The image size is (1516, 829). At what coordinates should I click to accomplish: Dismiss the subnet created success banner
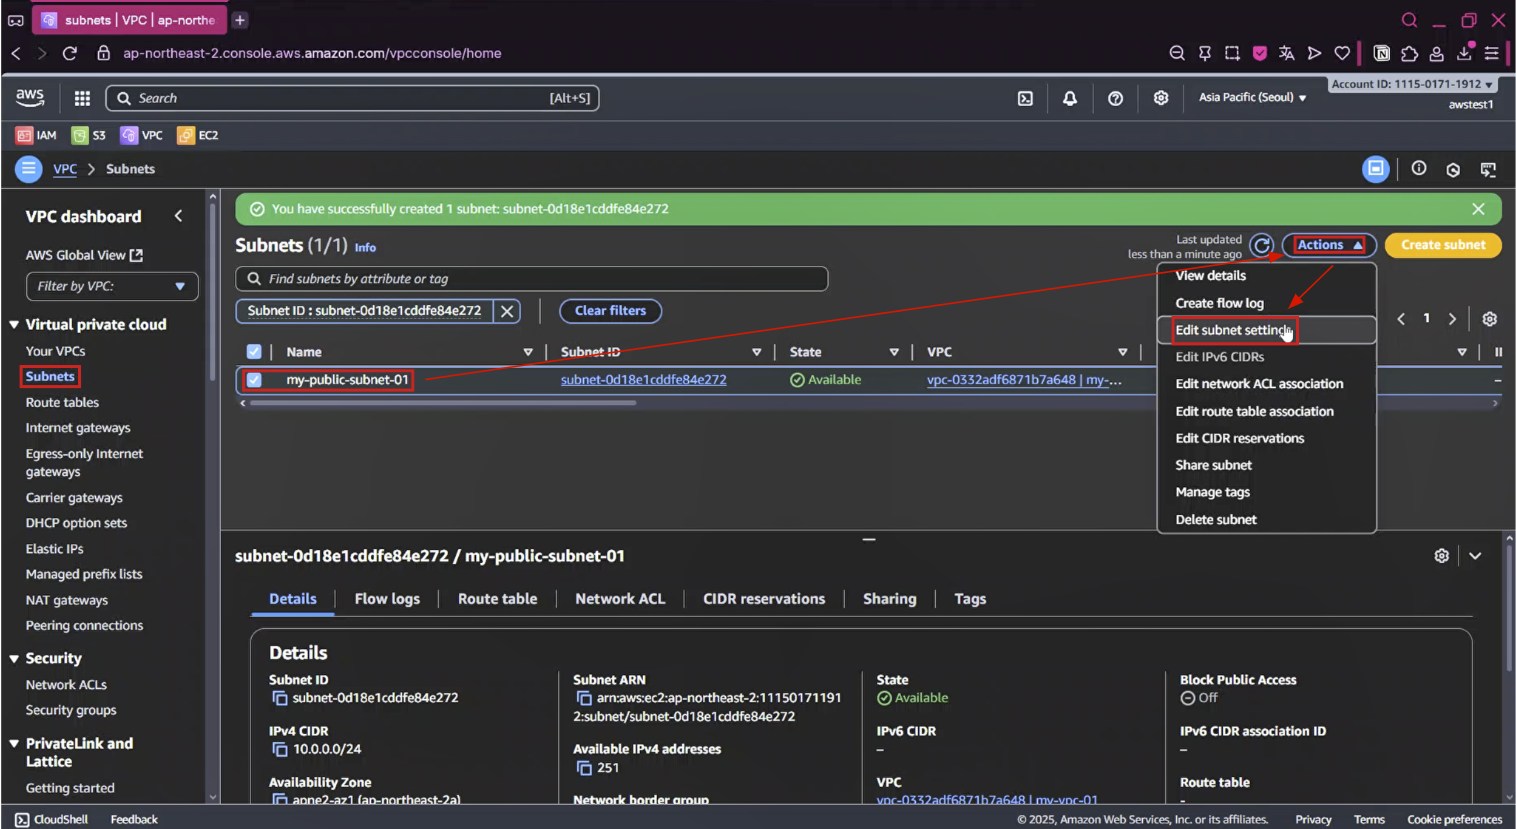click(x=1478, y=209)
